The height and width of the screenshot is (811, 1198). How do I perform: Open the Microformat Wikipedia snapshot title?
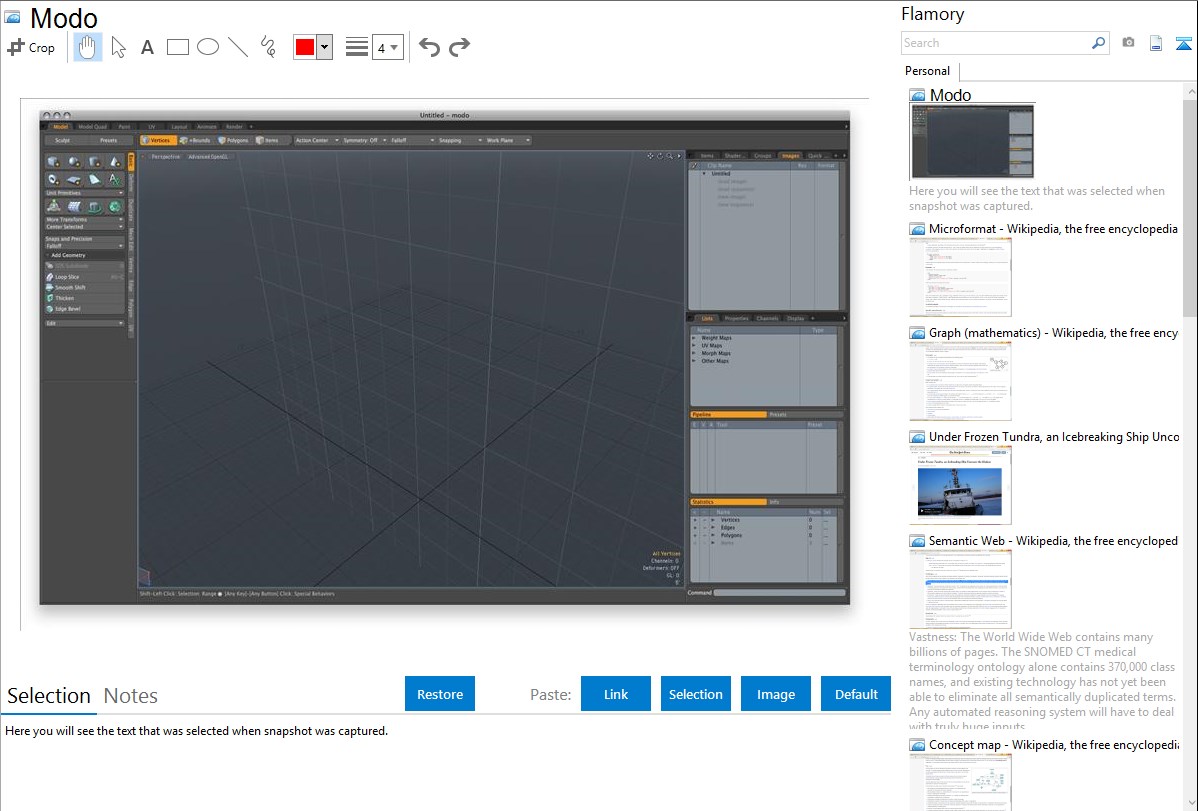point(1053,229)
